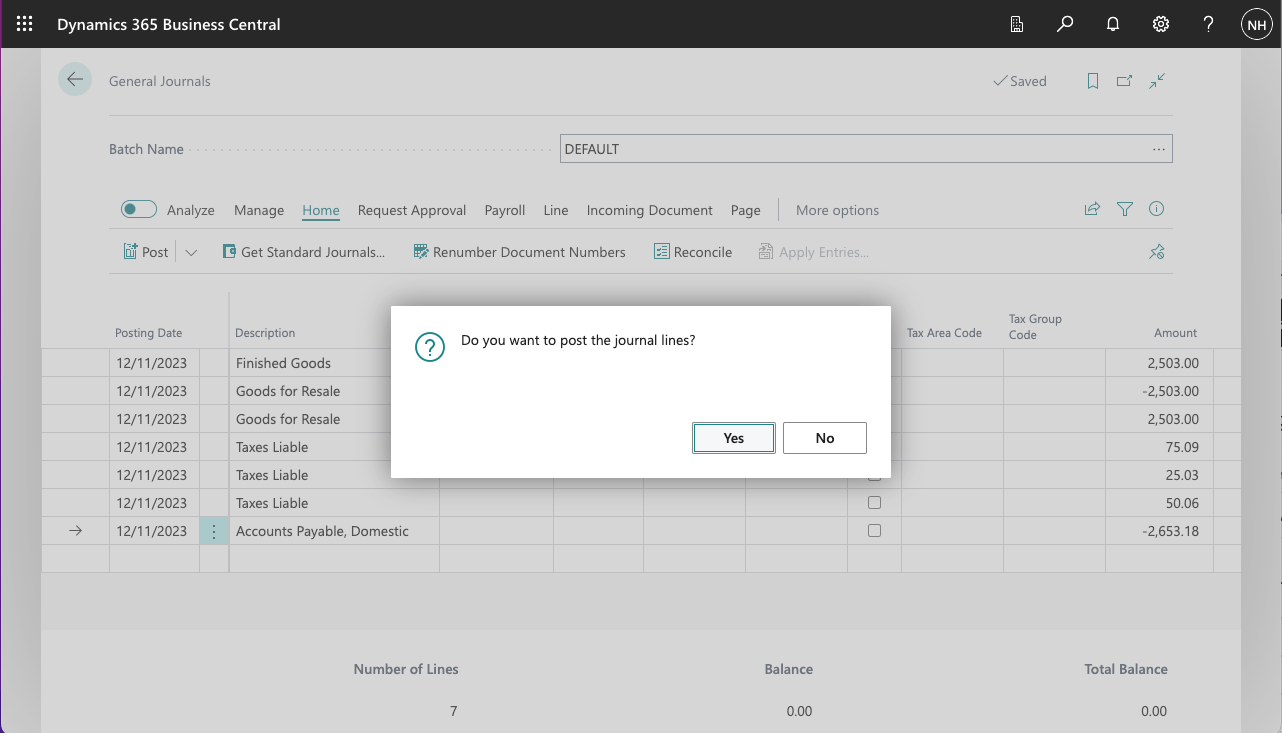
Task: Click the pin action bar icon
Action: [1157, 252]
